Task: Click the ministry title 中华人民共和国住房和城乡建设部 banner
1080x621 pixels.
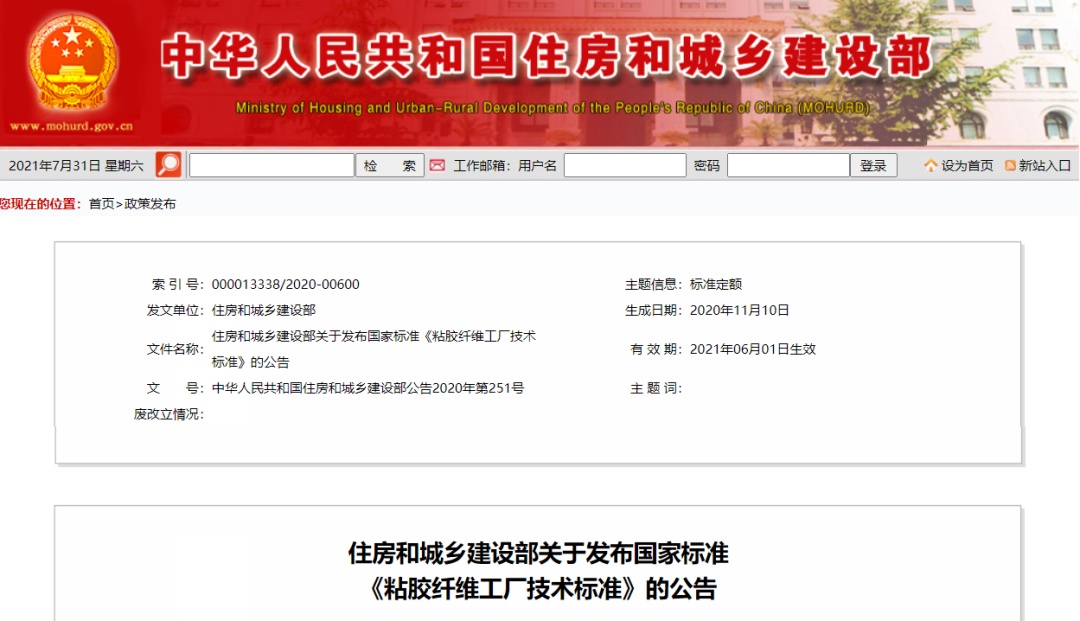Action: coord(545,58)
